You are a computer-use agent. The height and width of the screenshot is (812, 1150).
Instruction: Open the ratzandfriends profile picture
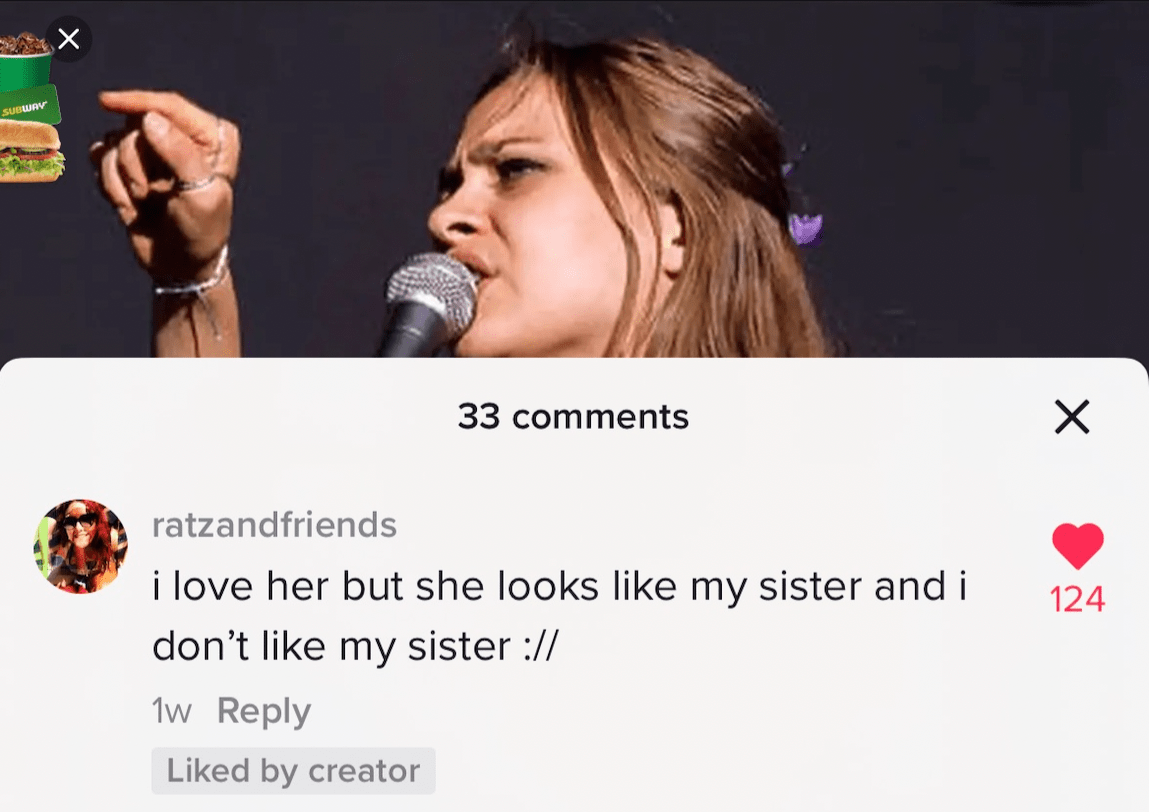pyautogui.click(x=81, y=547)
